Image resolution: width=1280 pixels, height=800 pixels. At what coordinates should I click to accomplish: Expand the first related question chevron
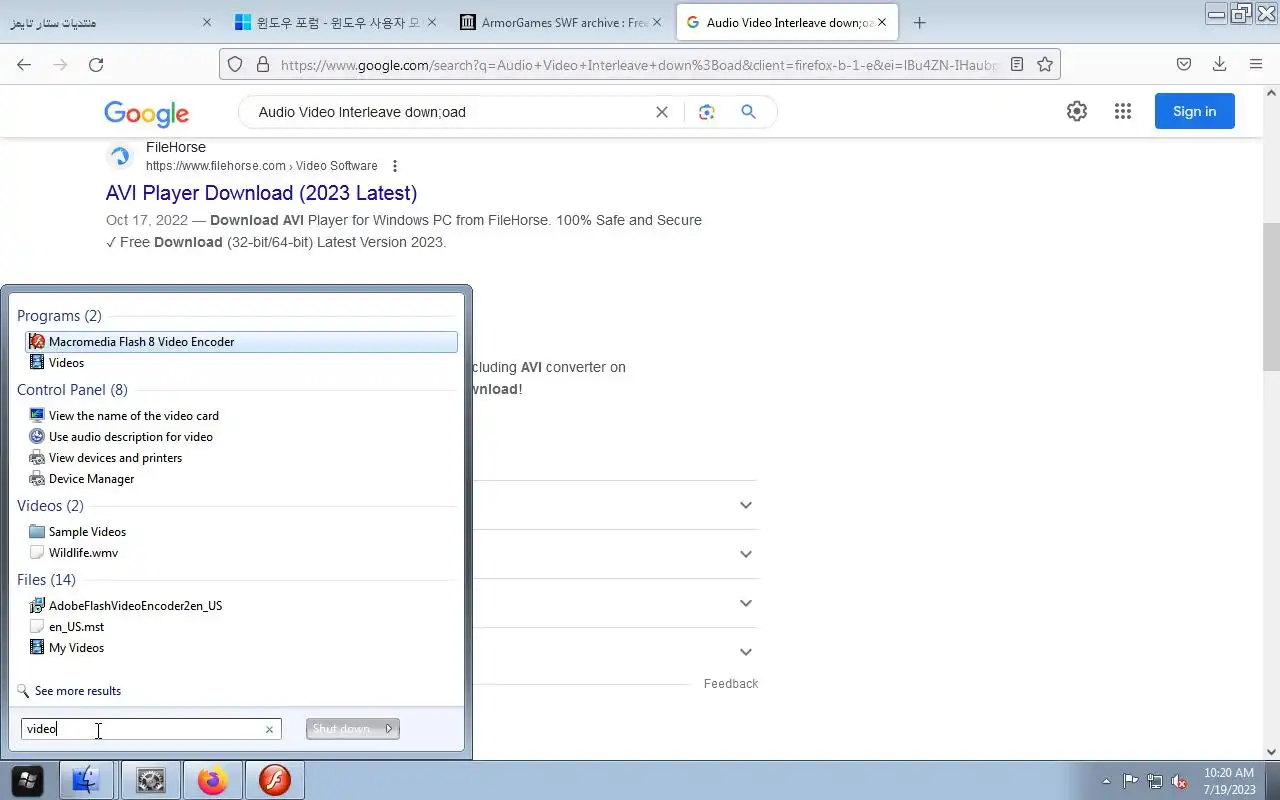[x=746, y=505]
